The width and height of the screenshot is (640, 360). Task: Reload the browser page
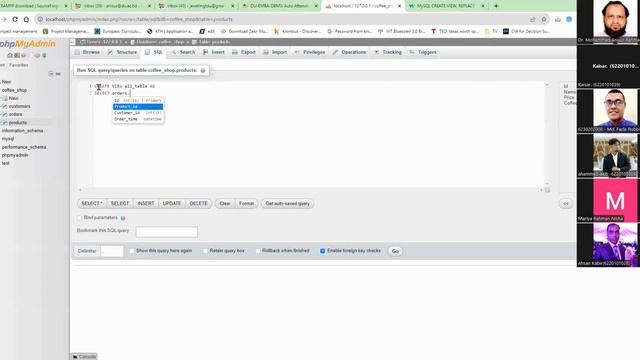click(15, 19)
